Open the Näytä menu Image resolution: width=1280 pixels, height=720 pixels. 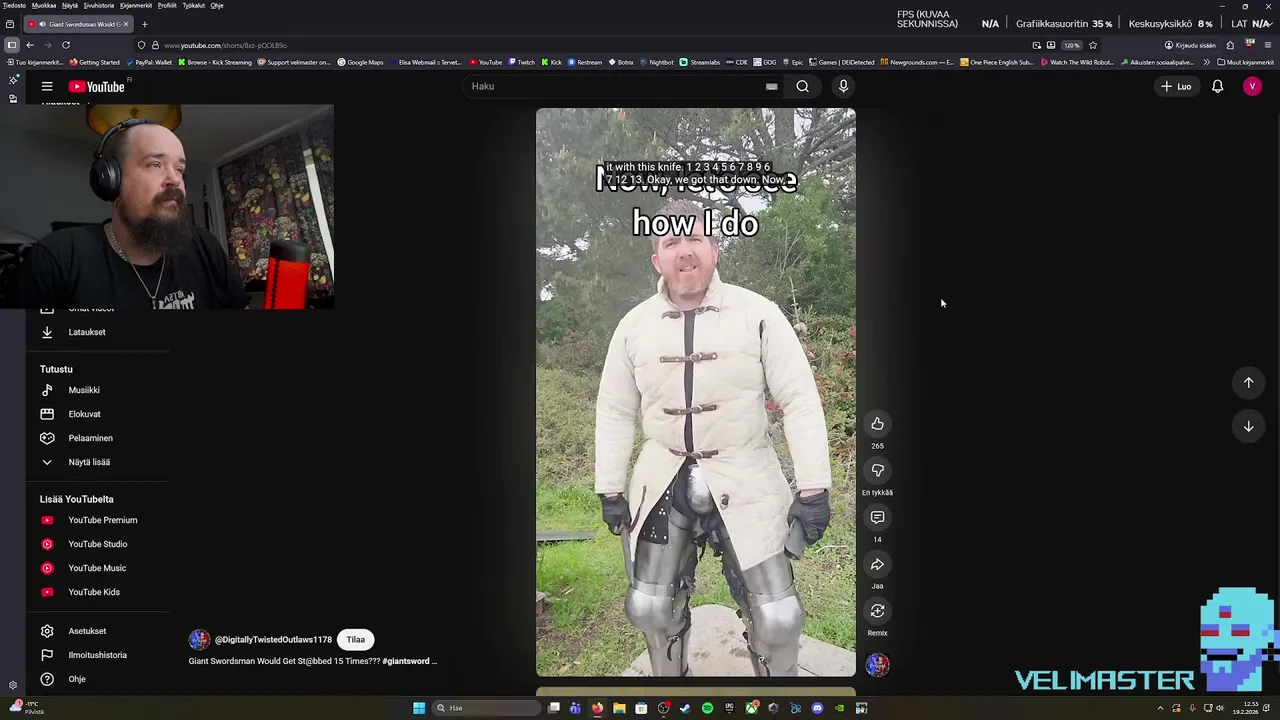pyautogui.click(x=70, y=5)
